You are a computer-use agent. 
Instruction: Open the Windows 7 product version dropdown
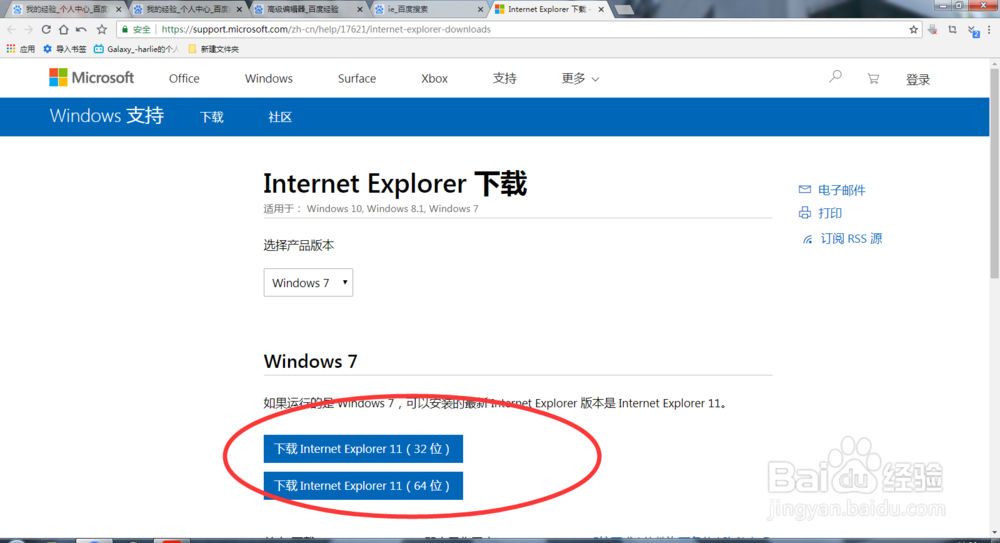[x=308, y=282]
